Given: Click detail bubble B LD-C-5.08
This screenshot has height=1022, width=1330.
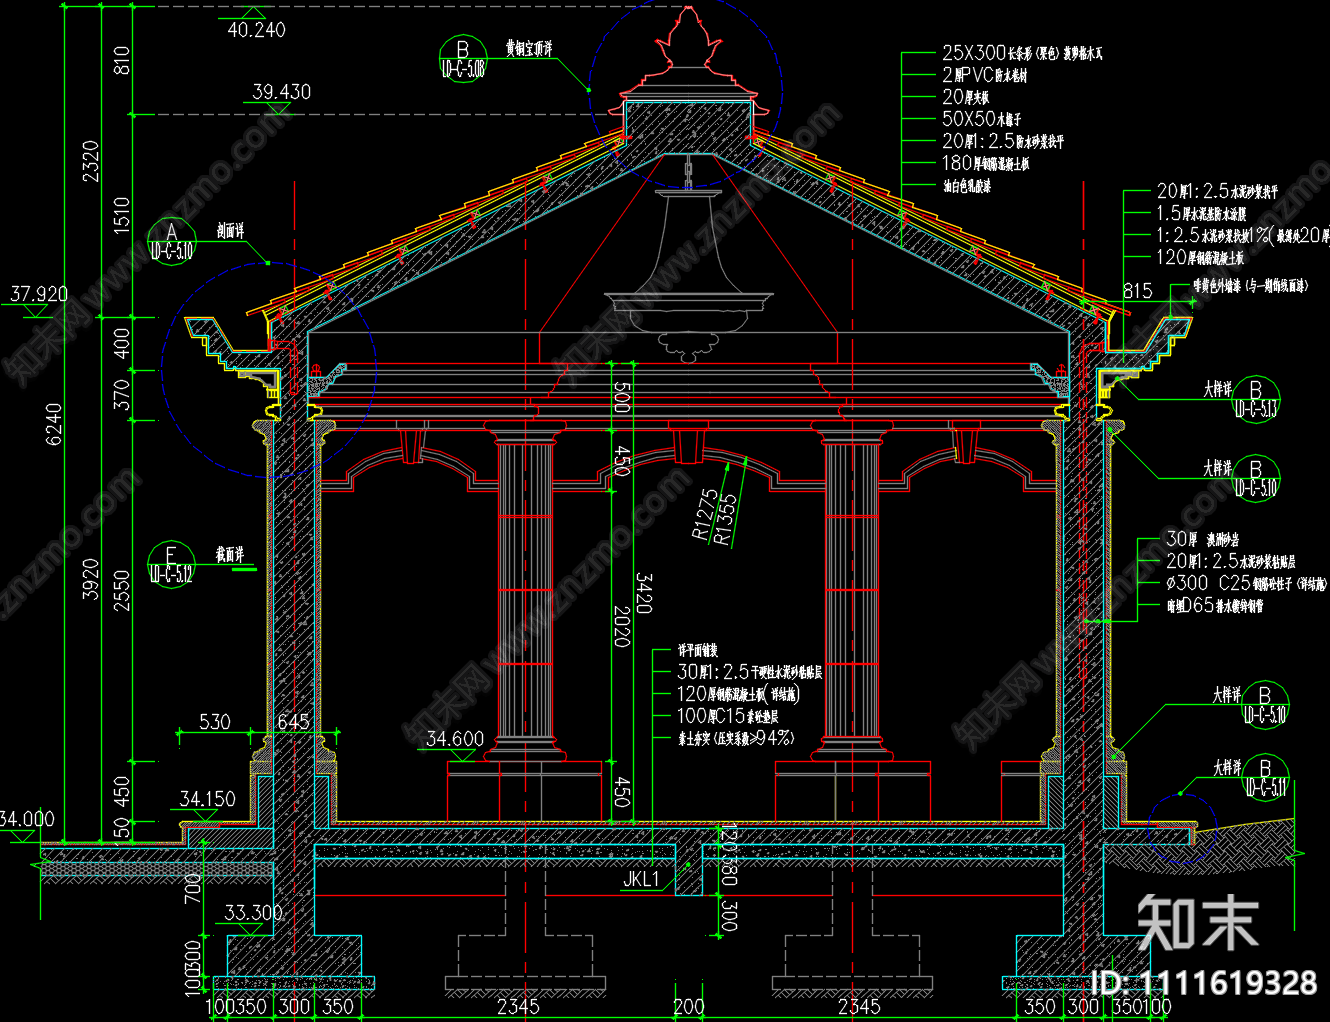Looking at the screenshot, I should pyautogui.click(x=463, y=59).
